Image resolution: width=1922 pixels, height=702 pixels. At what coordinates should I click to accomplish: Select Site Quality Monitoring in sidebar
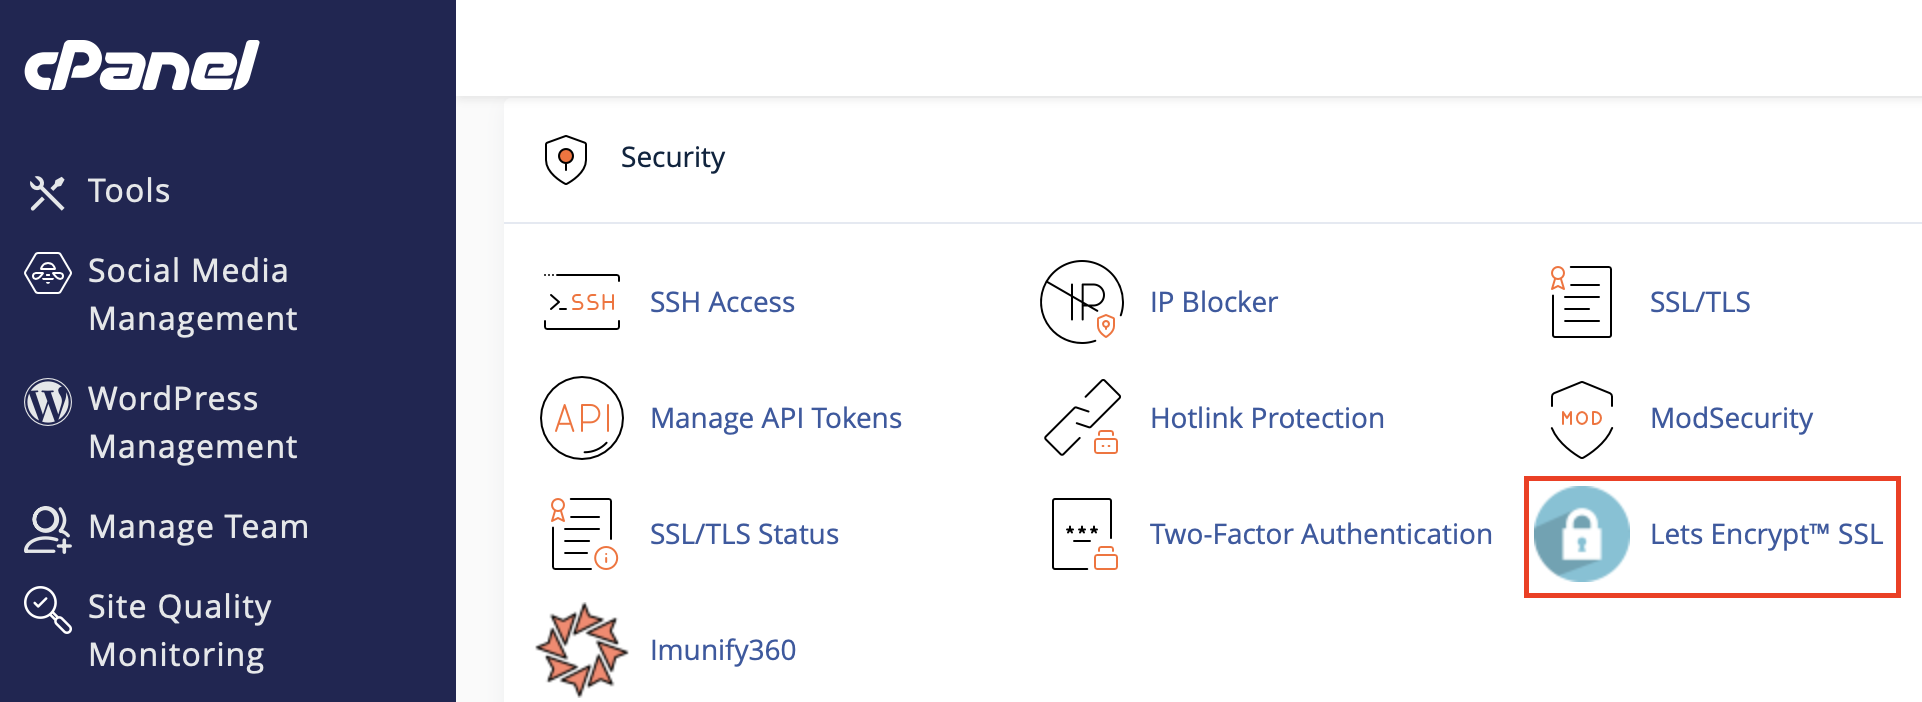[x=180, y=631]
